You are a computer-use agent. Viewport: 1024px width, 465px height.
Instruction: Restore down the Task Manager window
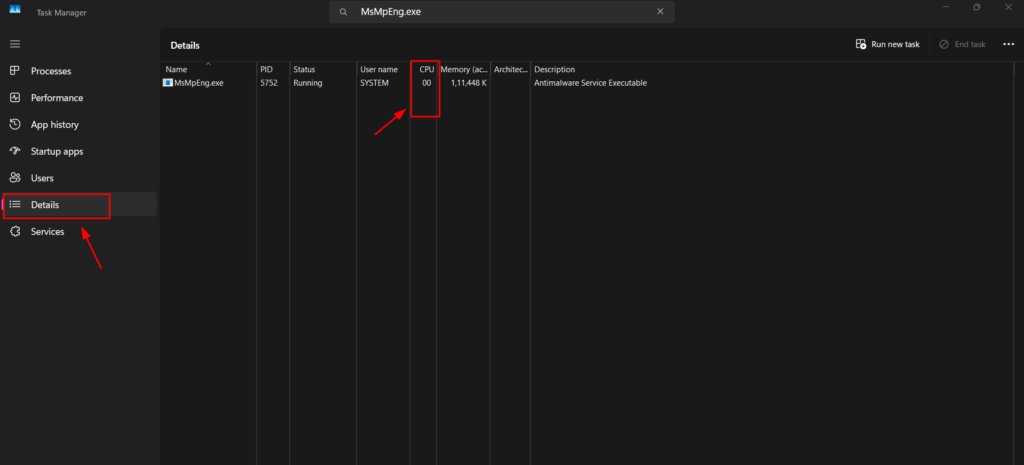(x=977, y=7)
